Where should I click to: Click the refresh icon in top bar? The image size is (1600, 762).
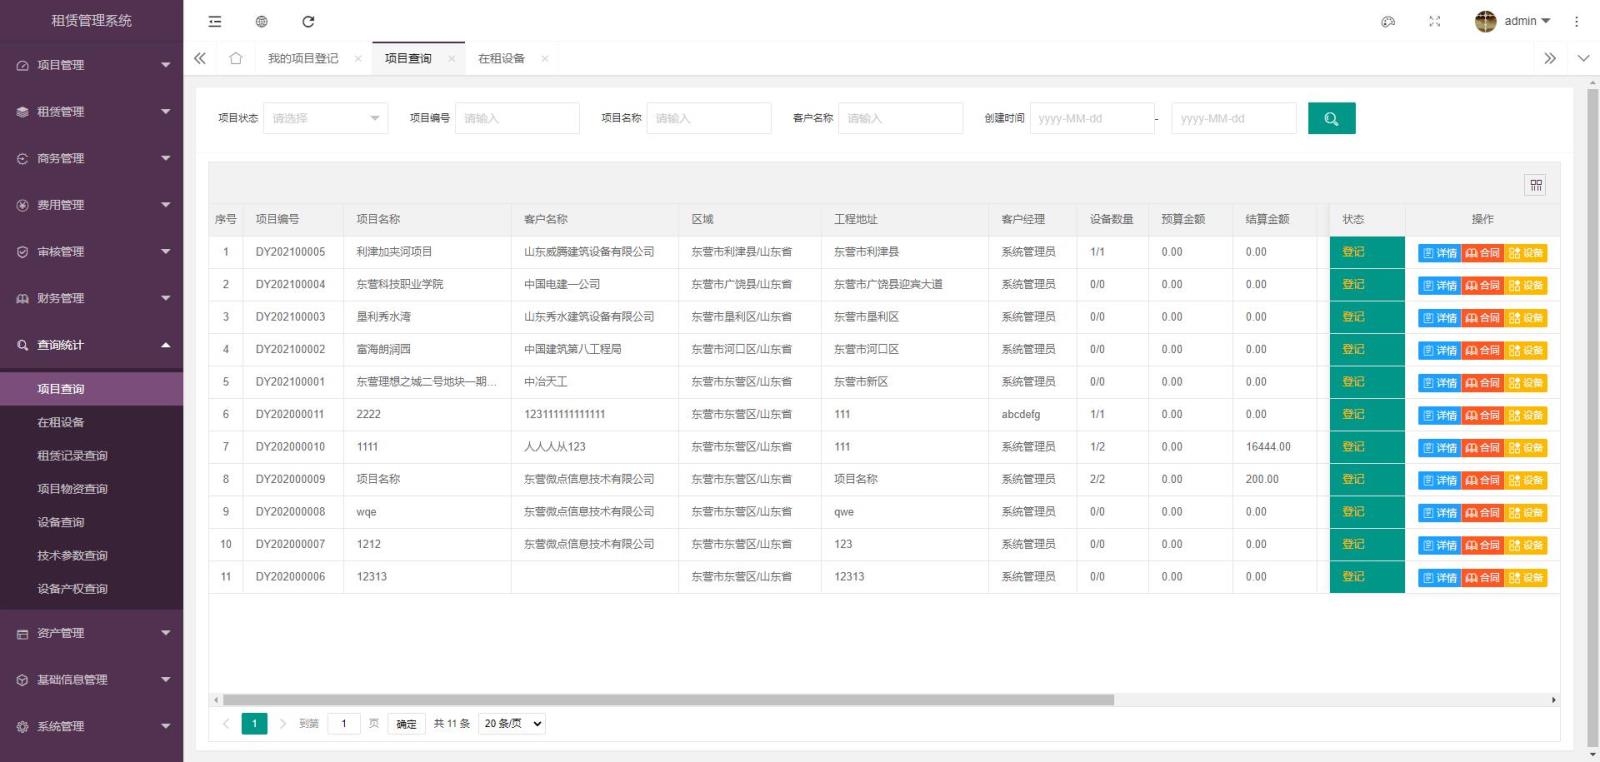tap(308, 21)
